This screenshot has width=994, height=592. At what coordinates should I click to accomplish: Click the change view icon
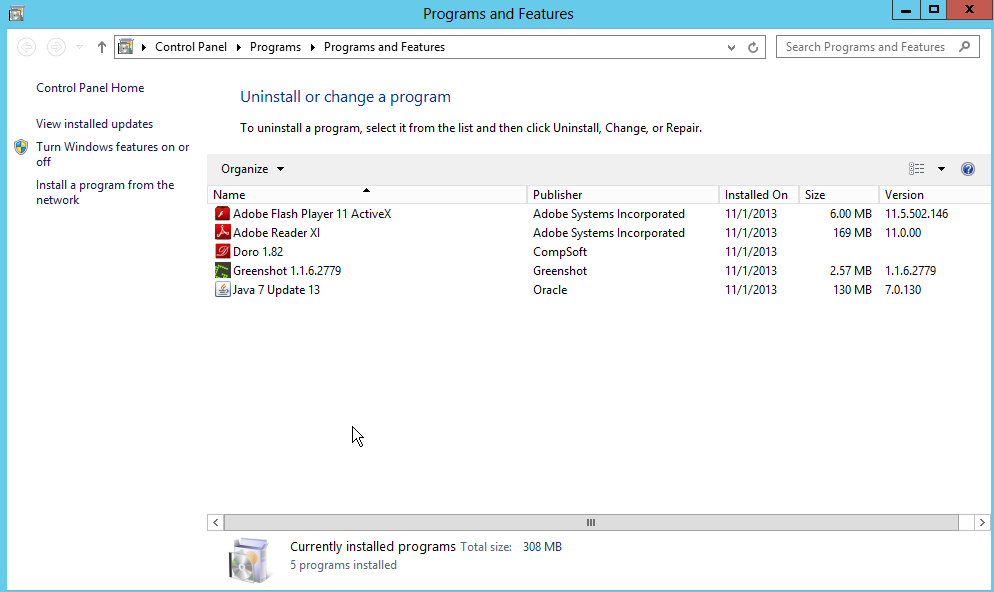click(916, 169)
